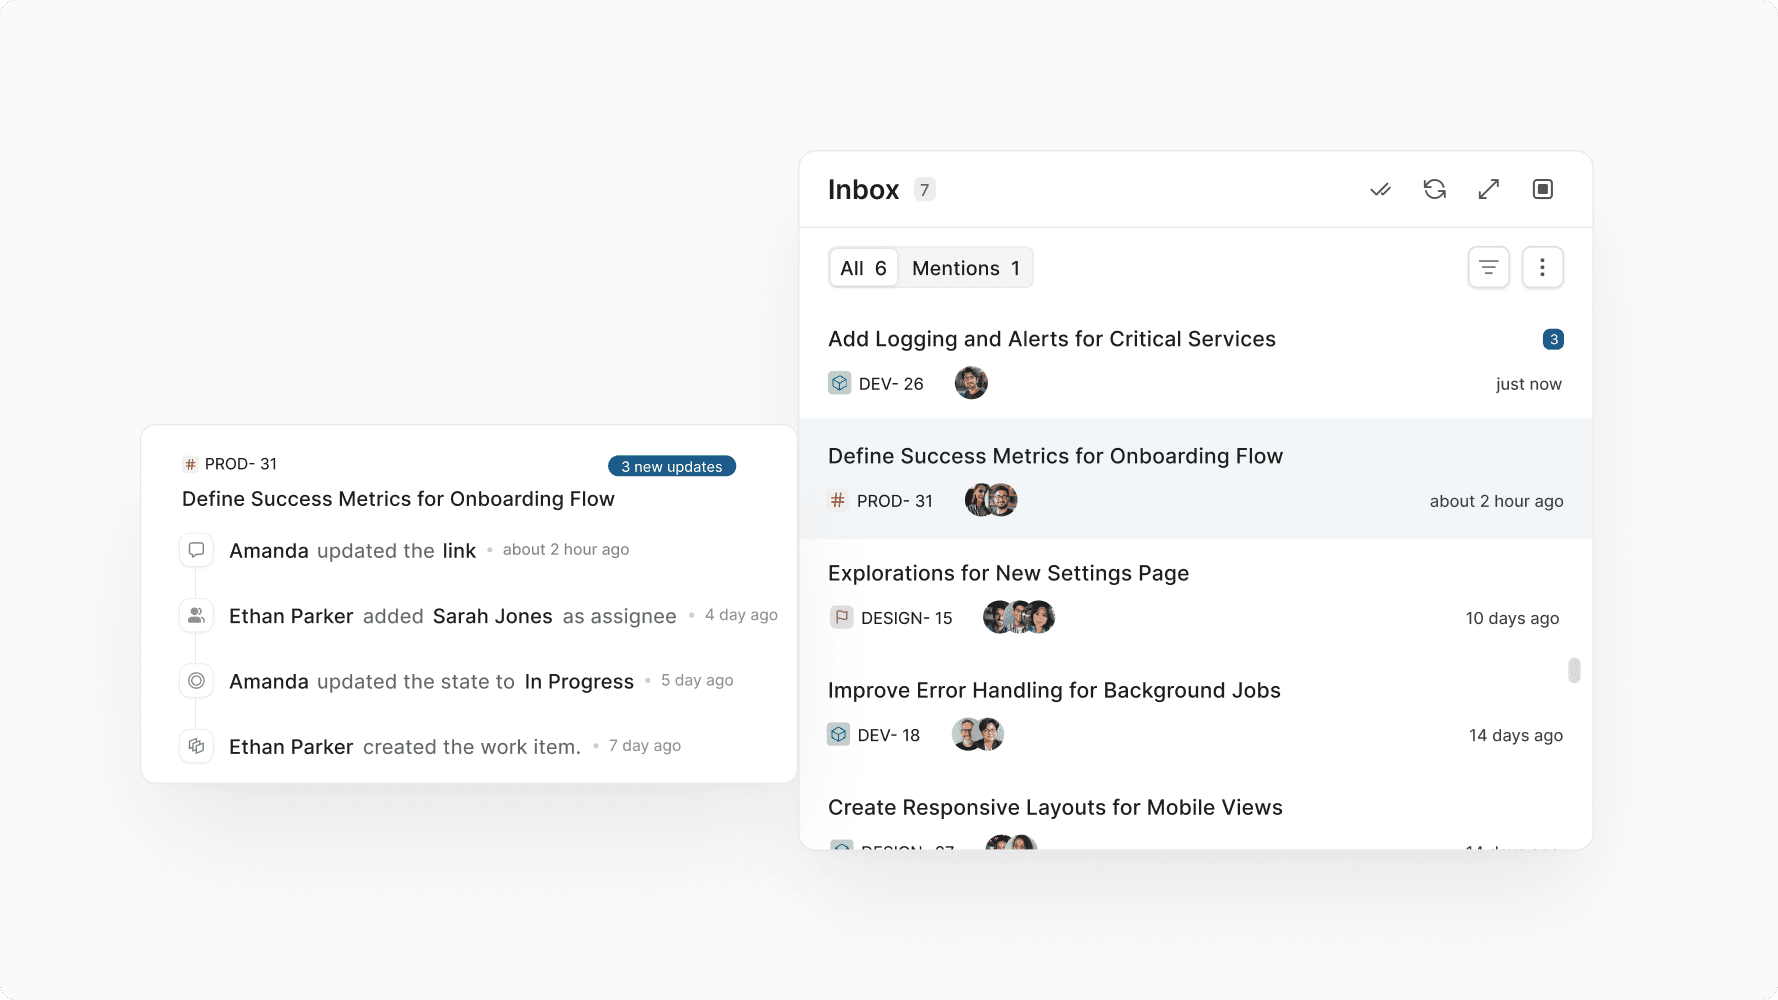Click the comment icon next to Amanda's link update
The width and height of the screenshot is (1778, 1000).
point(196,549)
